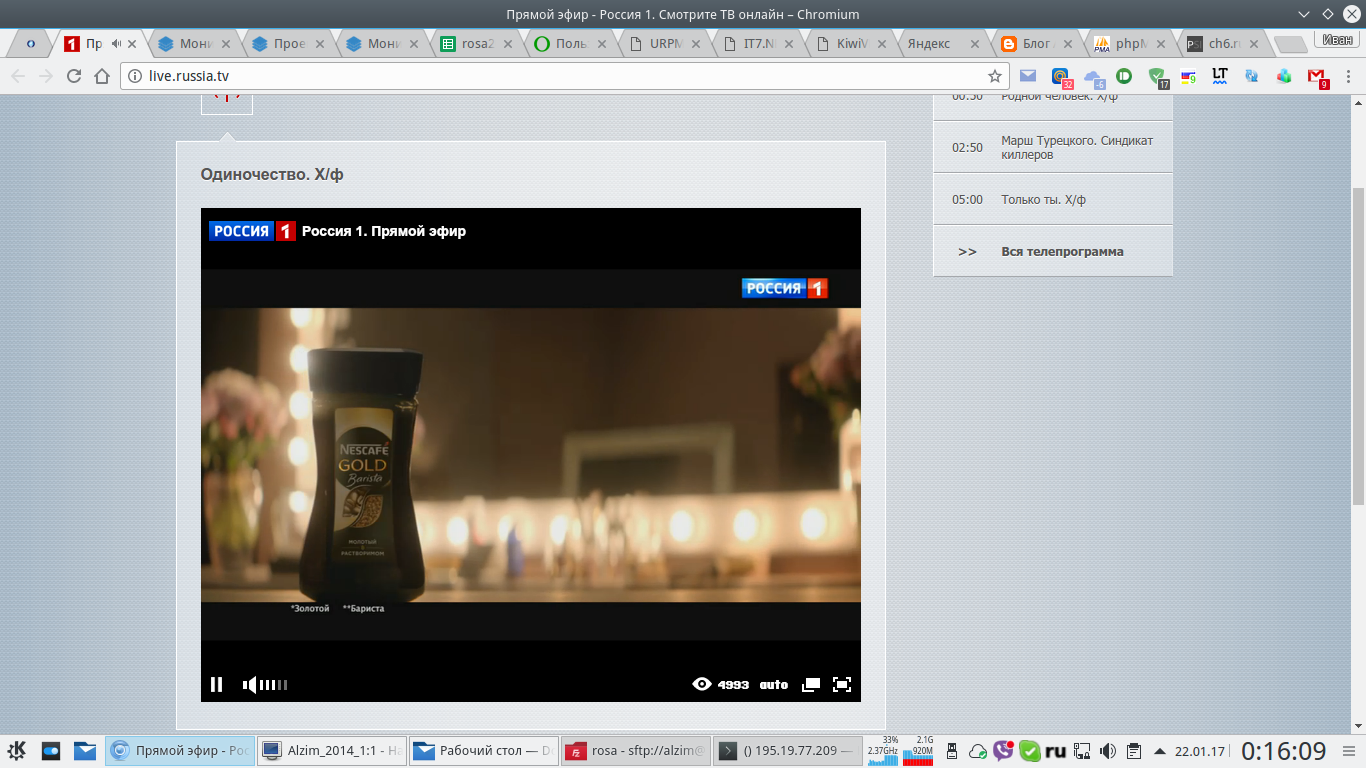Screen dimensions: 1366x768
Task: Open the Viber icon in system tray
Action: click(x=1003, y=751)
